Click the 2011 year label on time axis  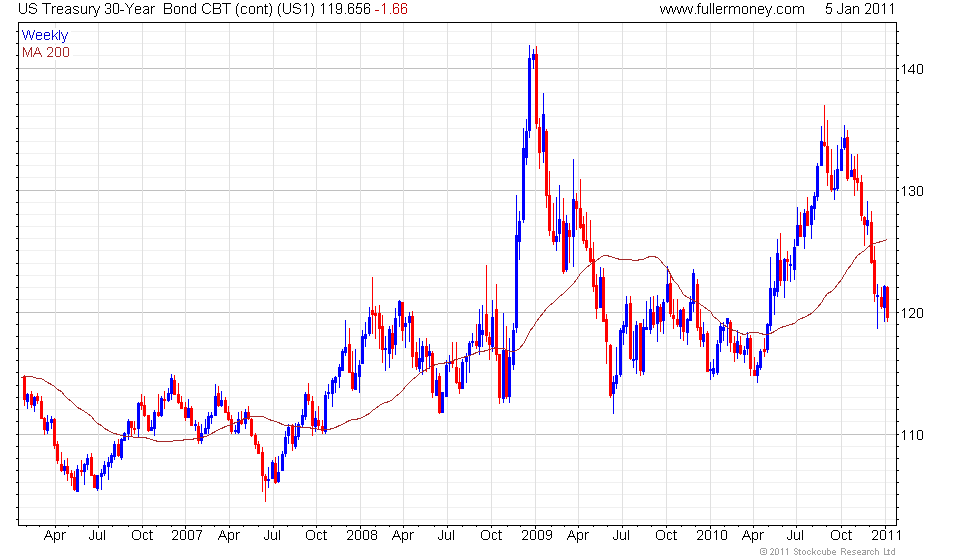[886, 536]
